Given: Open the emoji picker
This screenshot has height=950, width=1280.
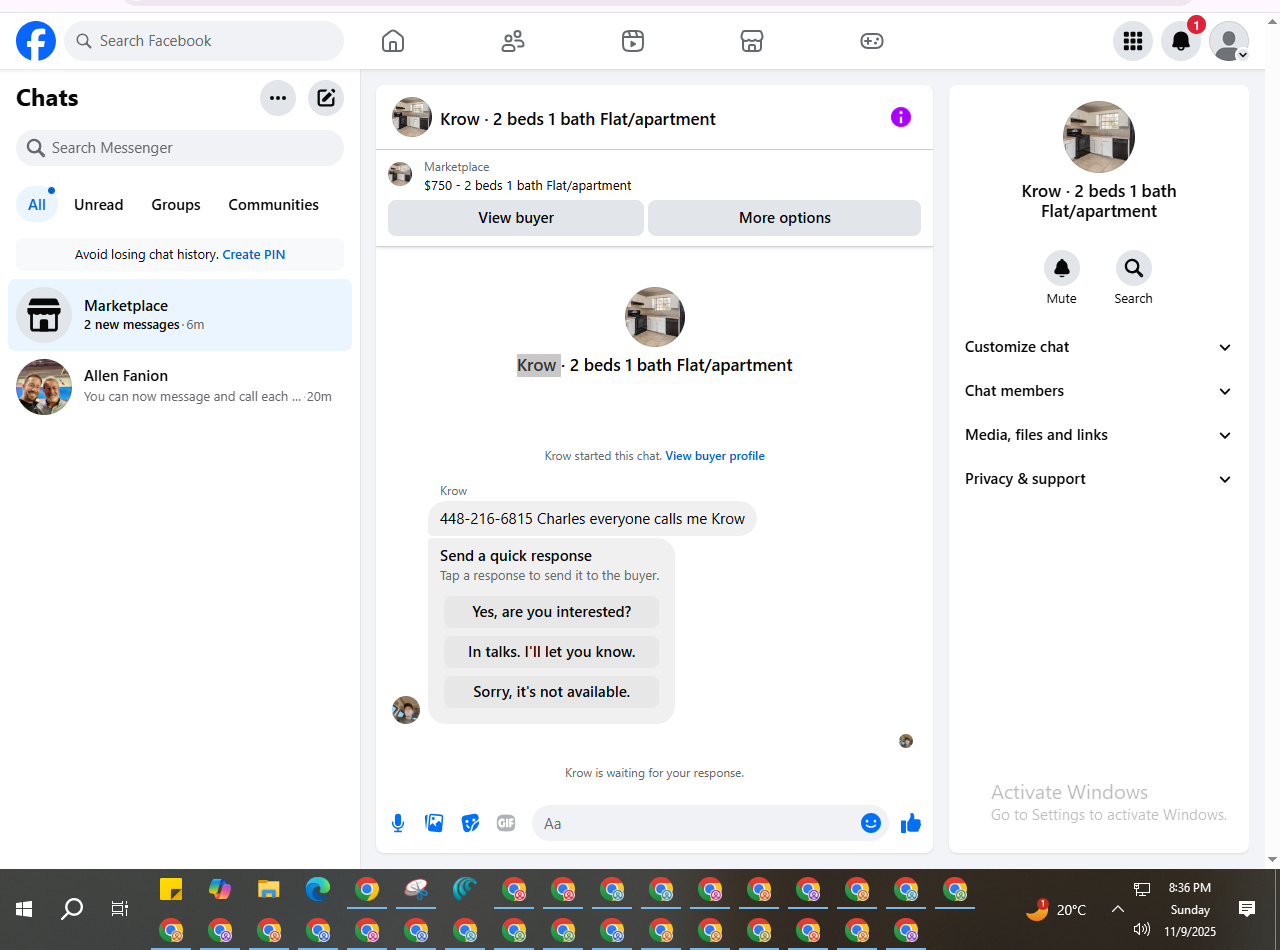Looking at the screenshot, I should (x=871, y=823).
